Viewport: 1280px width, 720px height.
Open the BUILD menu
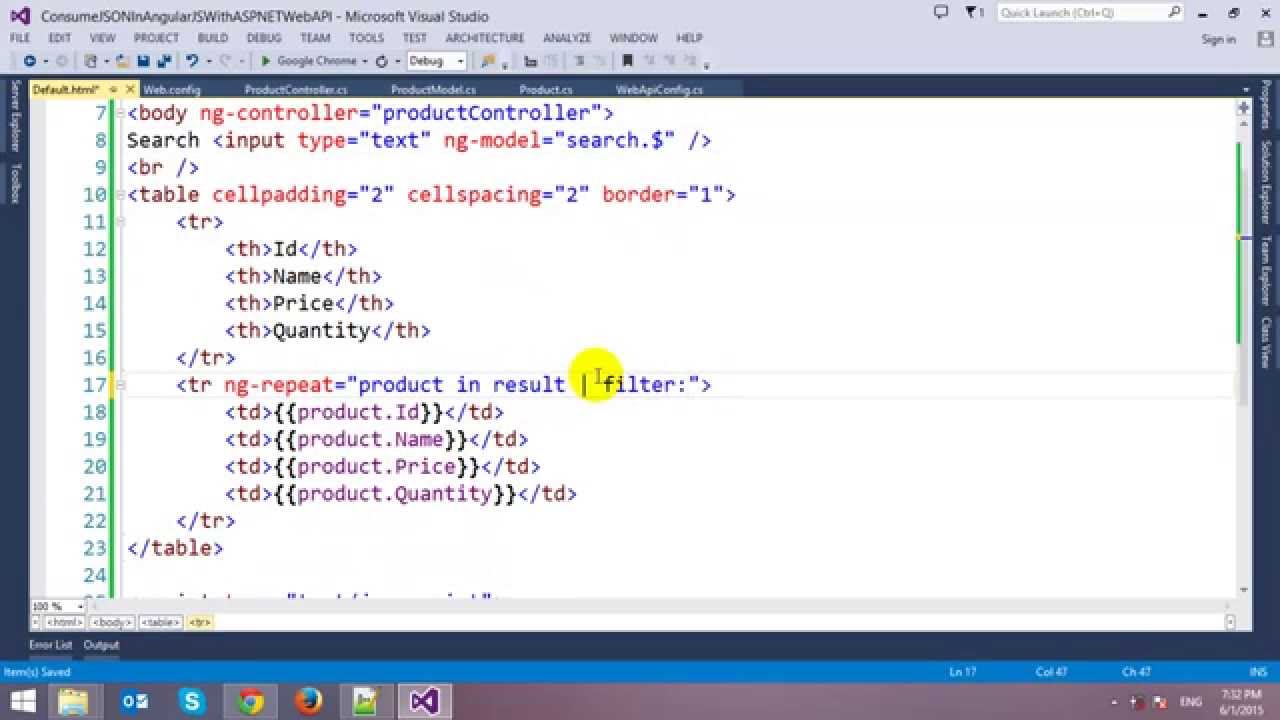pos(213,38)
